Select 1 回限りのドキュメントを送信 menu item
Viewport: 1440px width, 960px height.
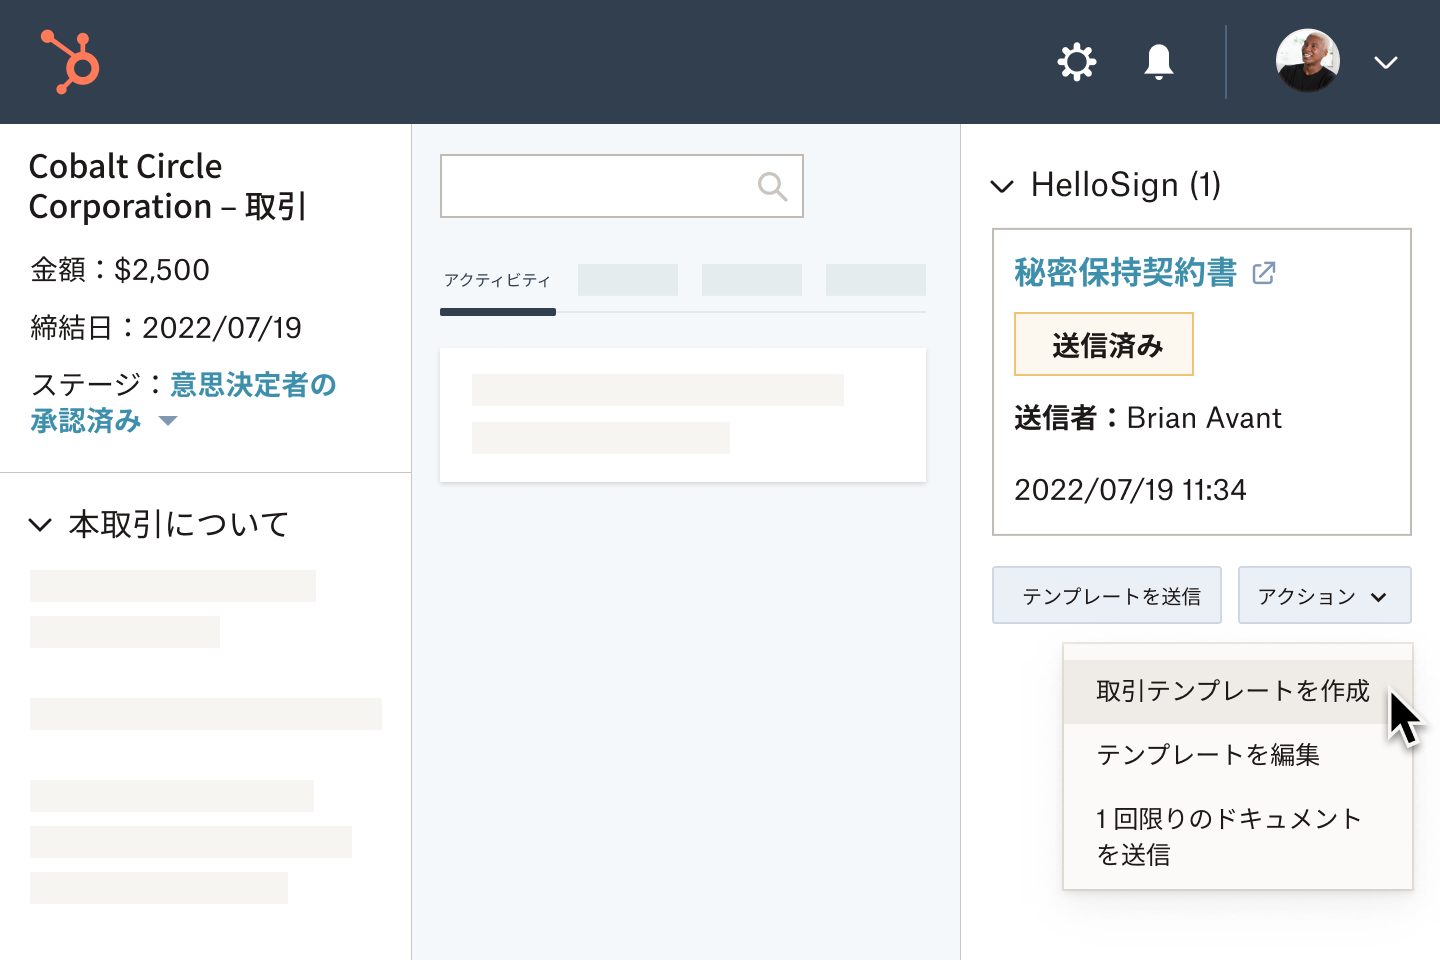pyautogui.click(x=1228, y=836)
